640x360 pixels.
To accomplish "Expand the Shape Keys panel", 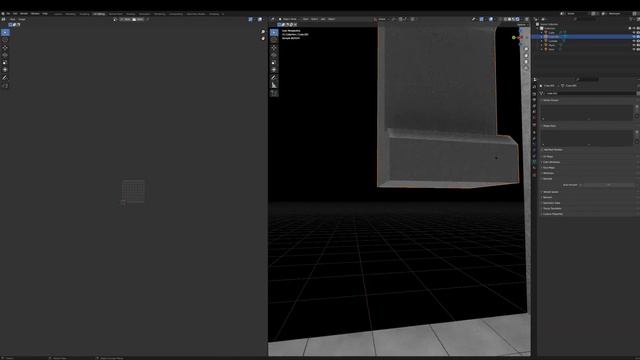I will click(x=549, y=126).
